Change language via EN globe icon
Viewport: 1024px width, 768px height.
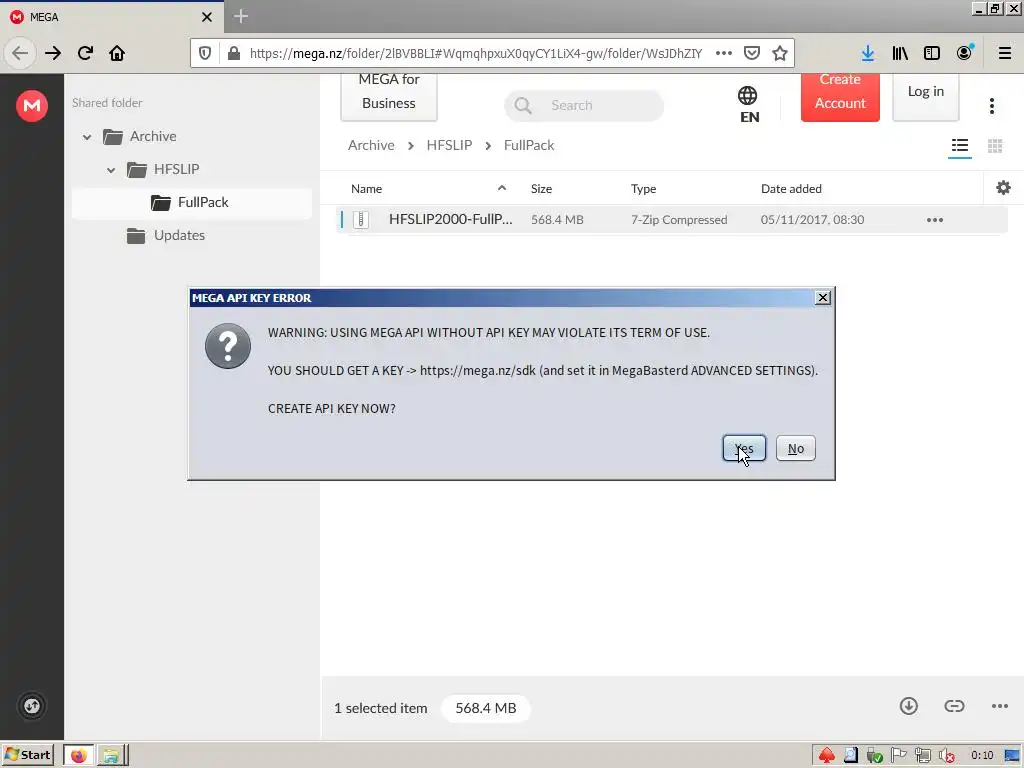[748, 104]
